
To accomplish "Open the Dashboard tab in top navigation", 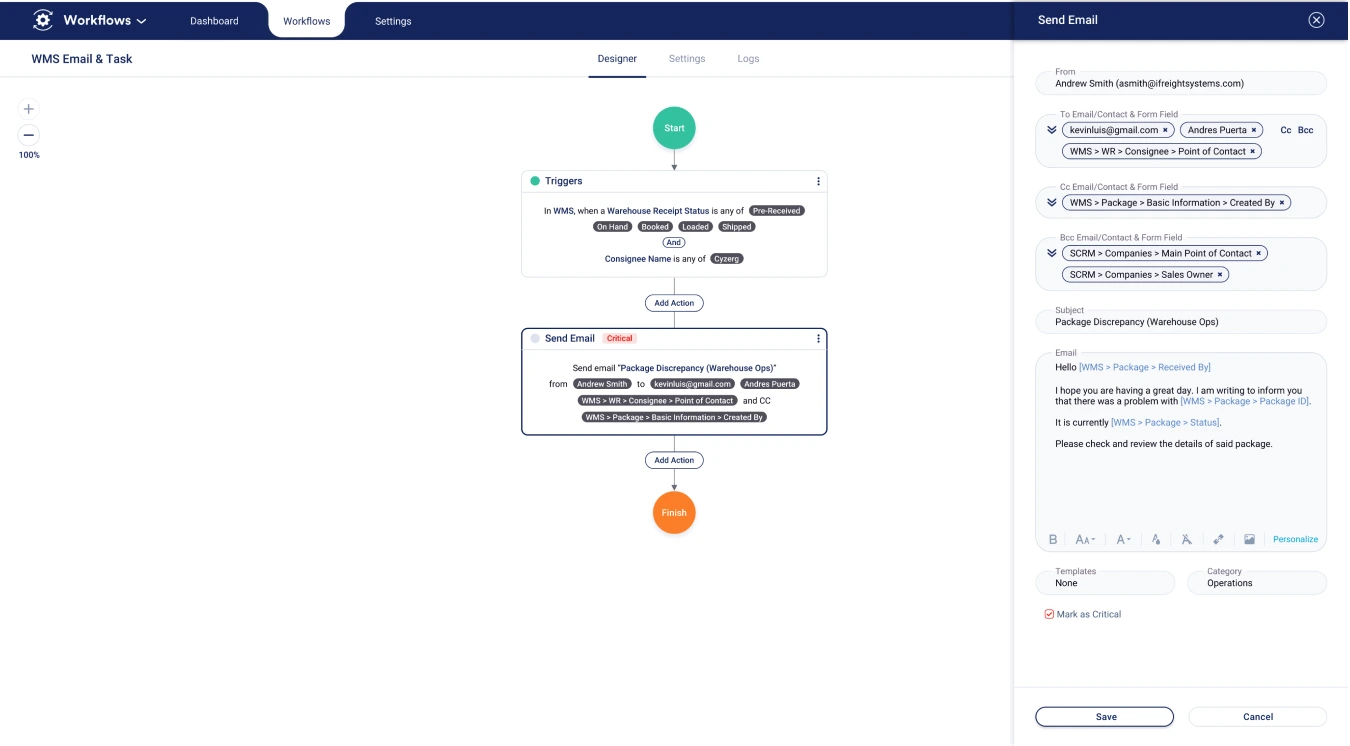I will (x=214, y=21).
